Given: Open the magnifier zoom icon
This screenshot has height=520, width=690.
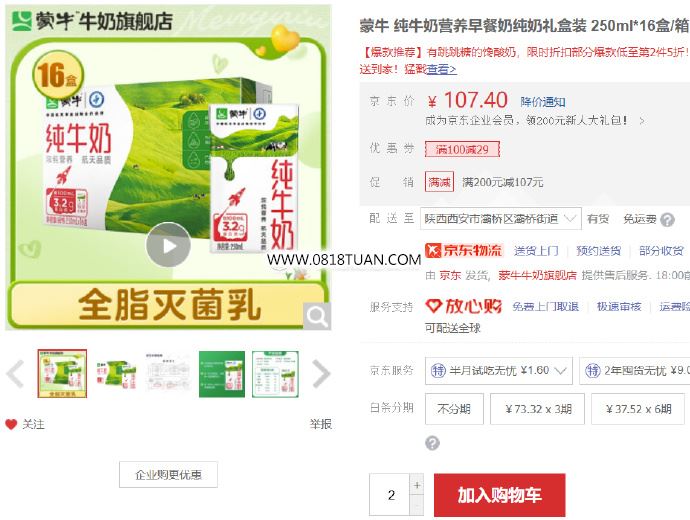Looking at the screenshot, I should coord(317,315).
